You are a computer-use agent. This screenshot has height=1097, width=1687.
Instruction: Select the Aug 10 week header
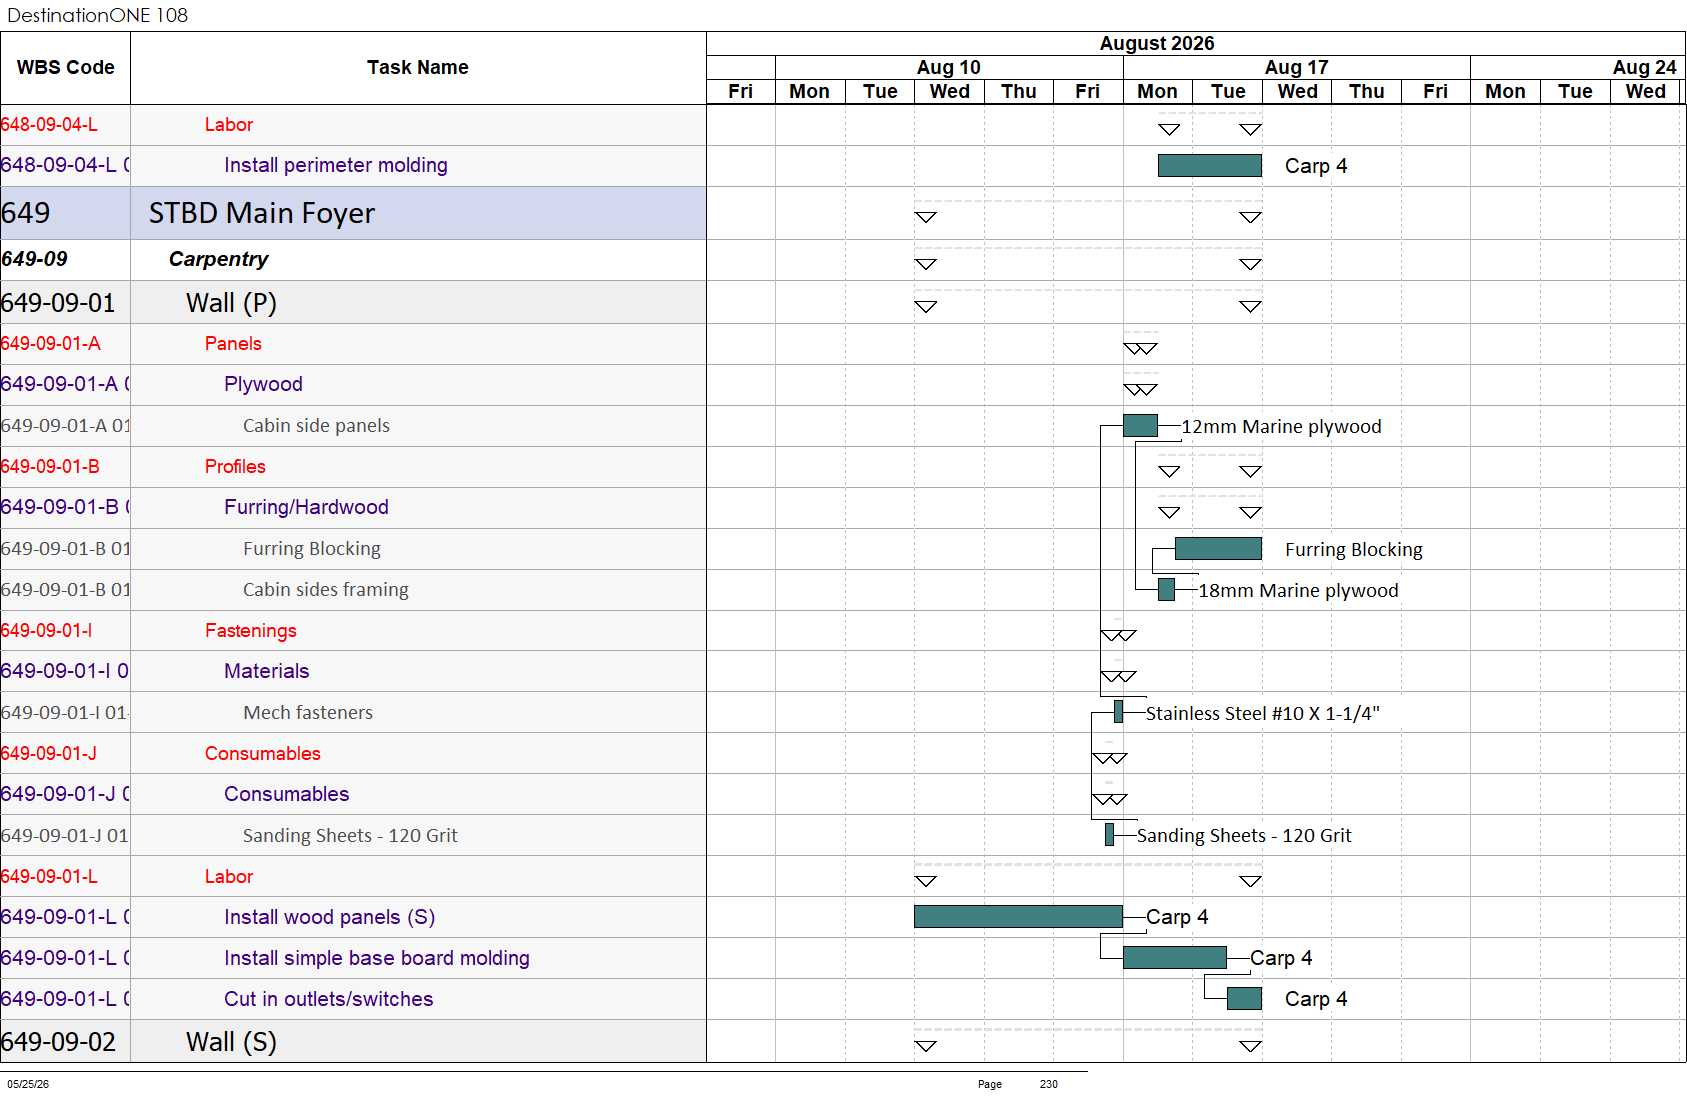(949, 67)
